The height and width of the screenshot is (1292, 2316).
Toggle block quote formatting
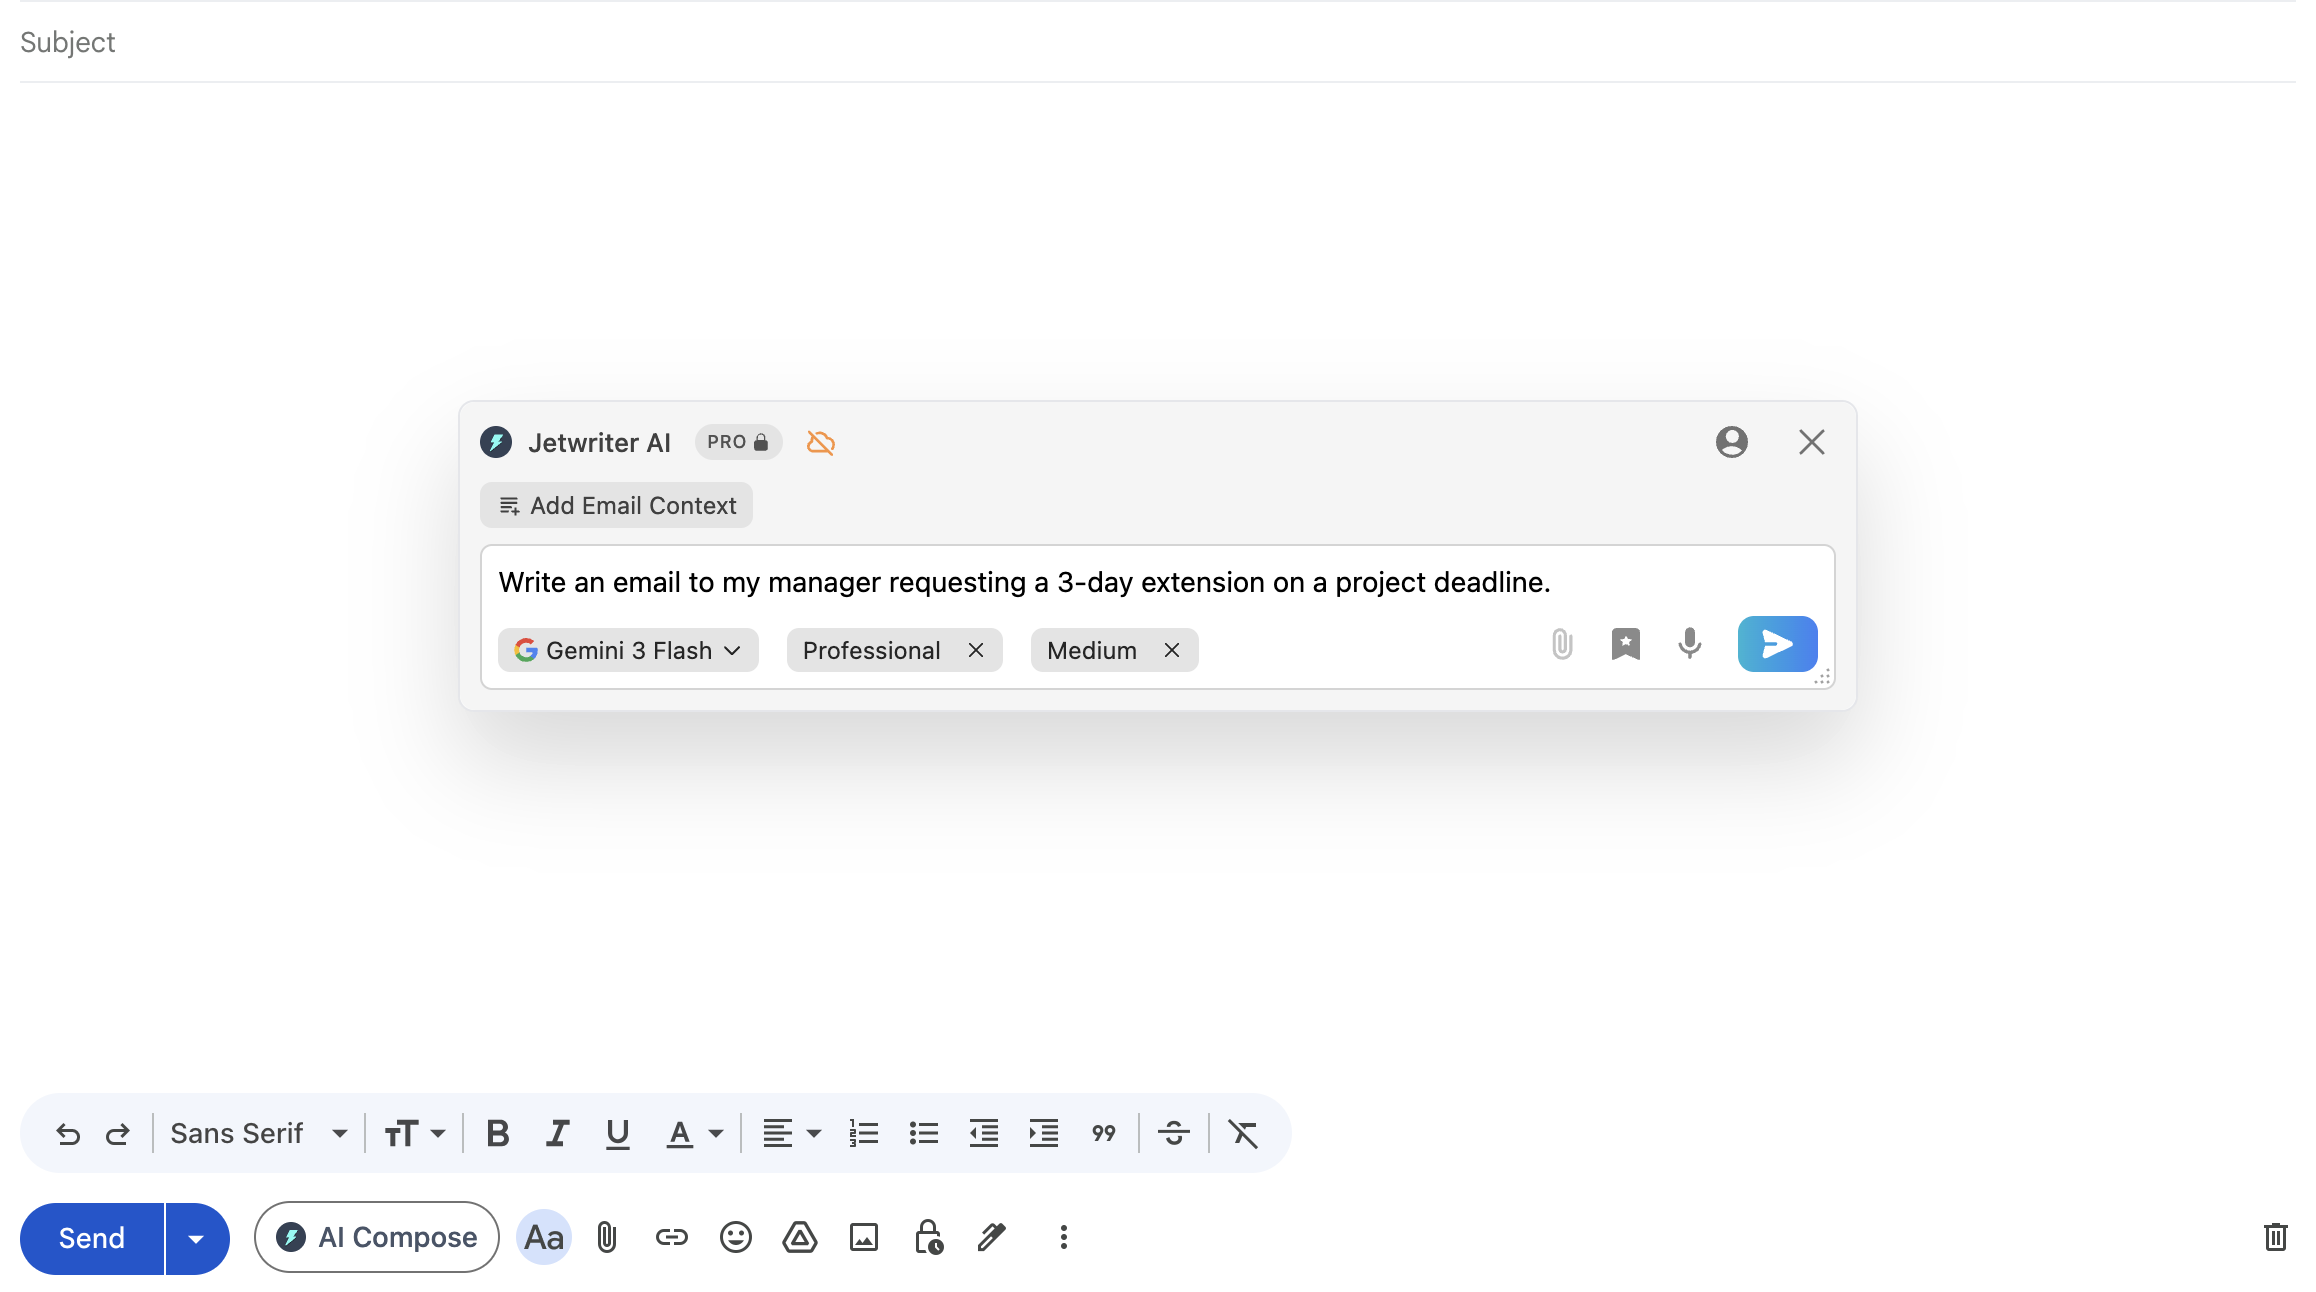coord(1104,1134)
